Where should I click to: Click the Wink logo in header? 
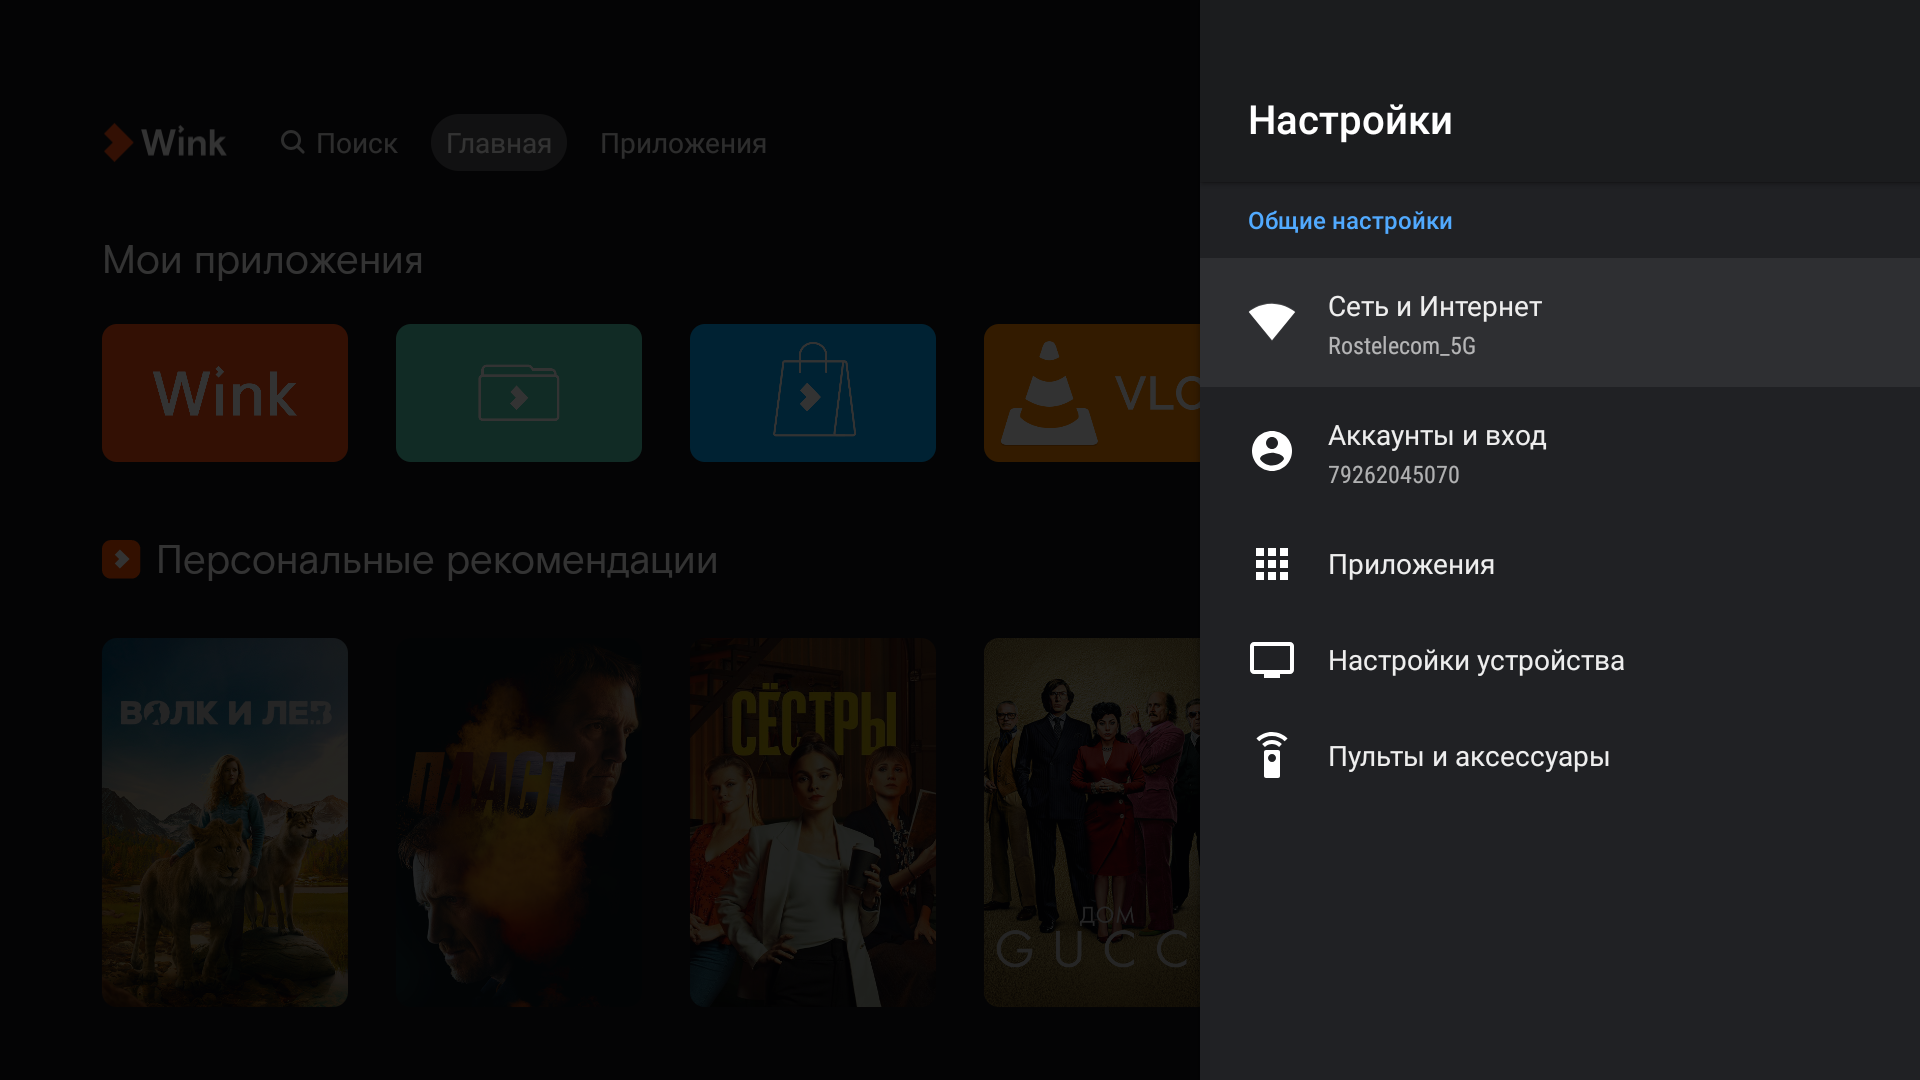(x=166, y=143)
